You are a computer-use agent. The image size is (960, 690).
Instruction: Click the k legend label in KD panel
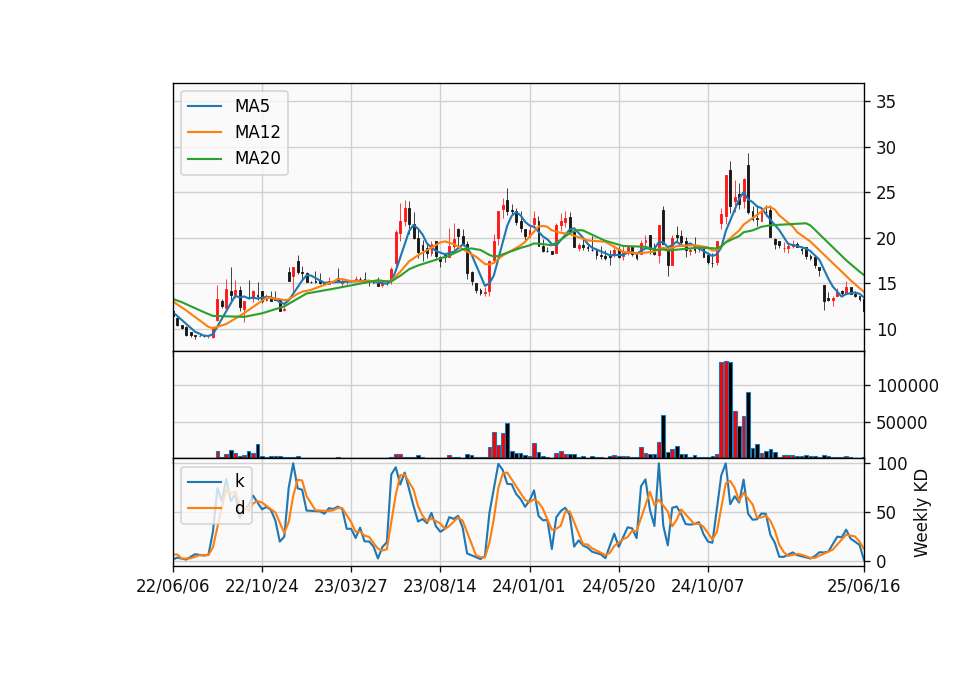point(239,481)
